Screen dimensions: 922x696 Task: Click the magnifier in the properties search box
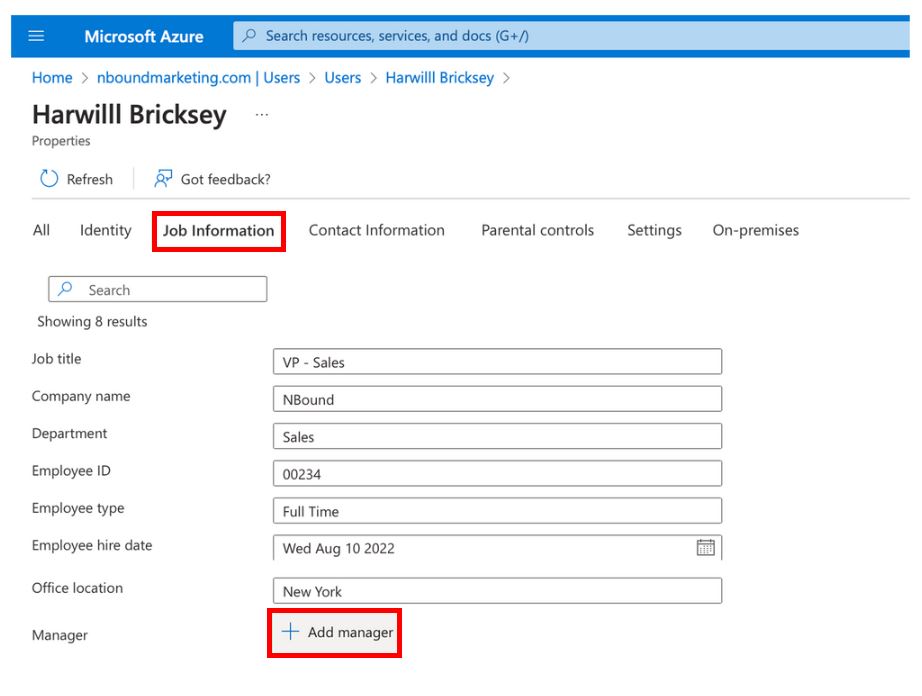pyautogui.click(x=66, y=289)
